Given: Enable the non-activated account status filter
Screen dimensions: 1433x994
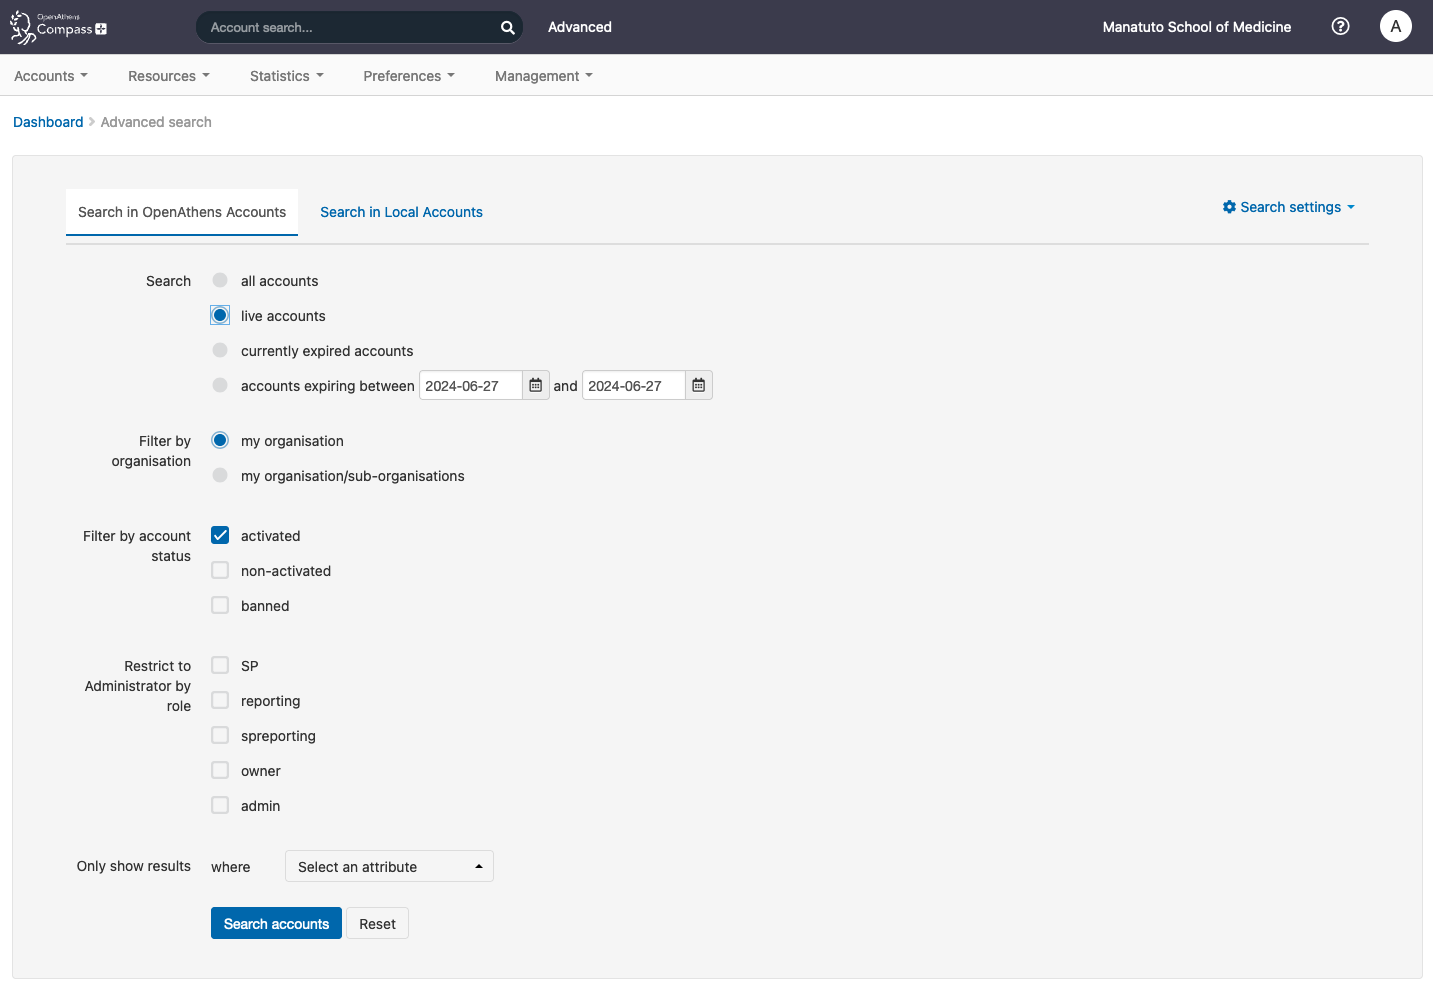Looking at the screenshot, I should coord(219,570).
